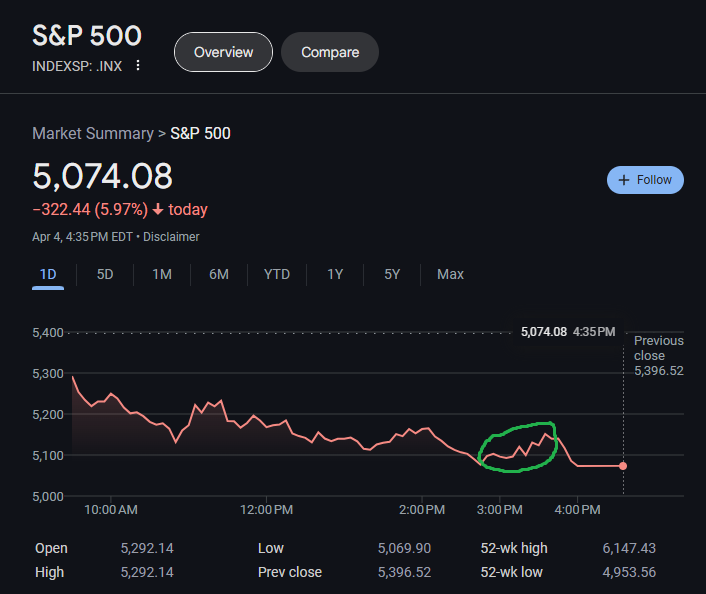Image resolution: width=706 pixels, height=594 pixels.
Task: Click the 52-wk high value 6,147.43
Action: tap(629, 548)
